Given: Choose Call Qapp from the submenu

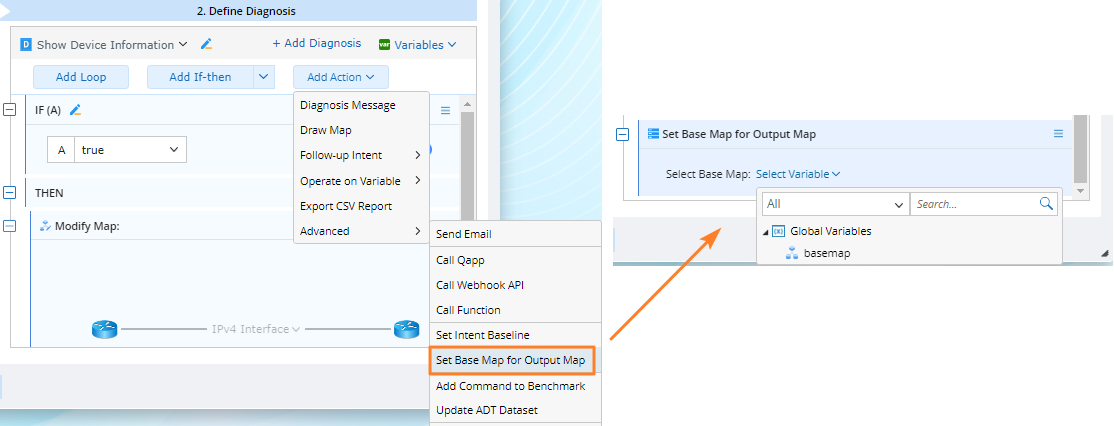Looking at the screenshot, I should 516,260.
